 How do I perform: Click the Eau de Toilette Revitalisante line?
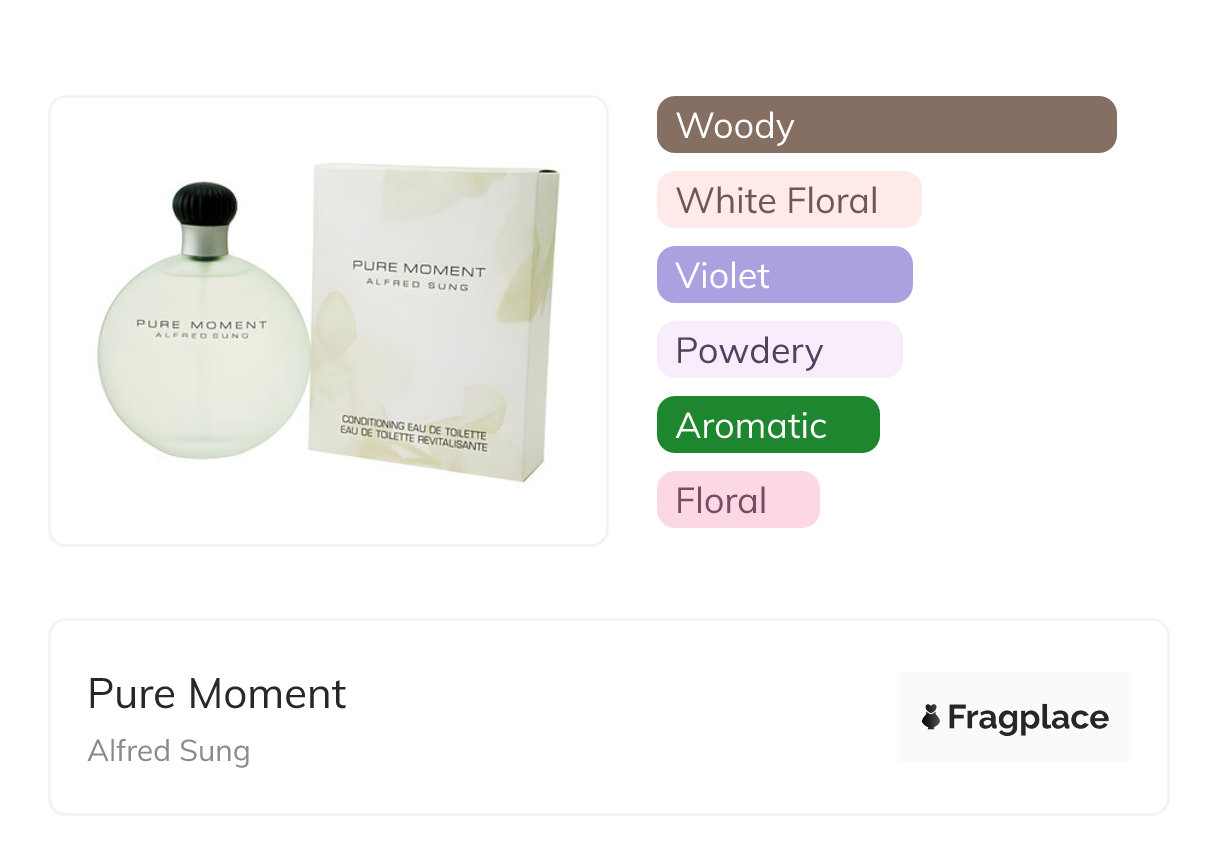coord(413,438)
